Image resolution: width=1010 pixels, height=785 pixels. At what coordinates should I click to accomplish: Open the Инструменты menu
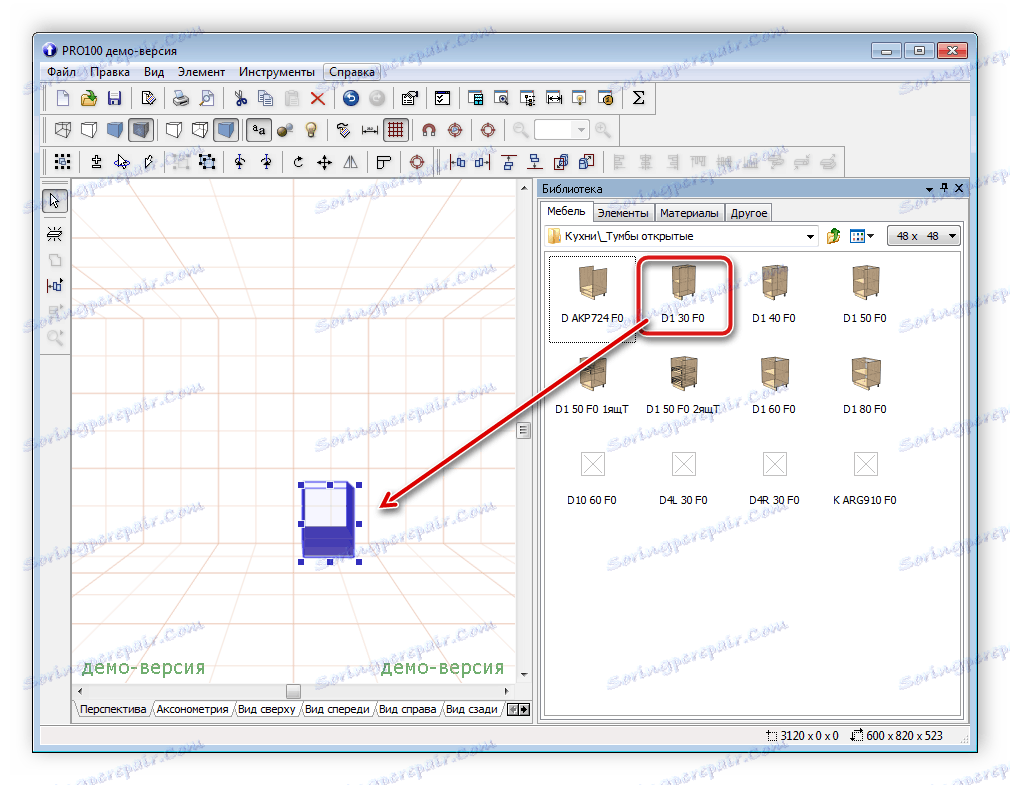[x=276, y=72]
